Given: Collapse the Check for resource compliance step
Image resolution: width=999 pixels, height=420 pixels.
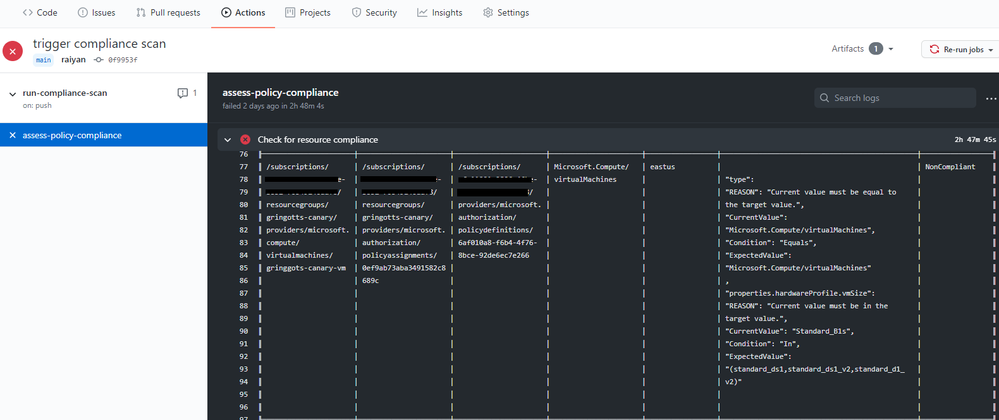Looking at the screenshot, I should click(227, 140).
